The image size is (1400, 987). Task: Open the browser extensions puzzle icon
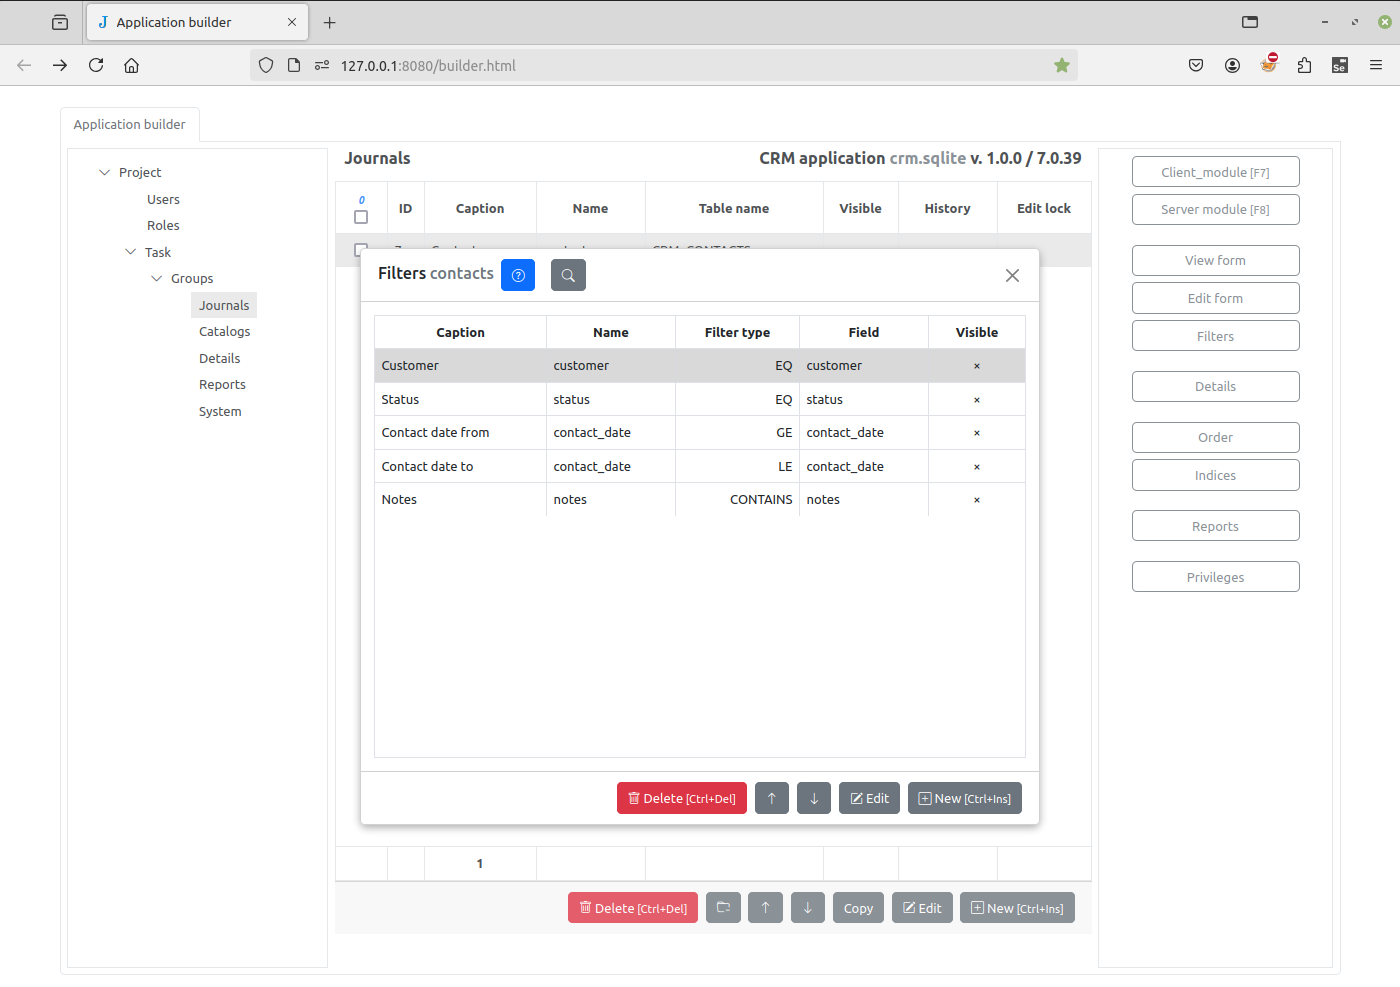pyautogui.click(x=1304, y=65)
